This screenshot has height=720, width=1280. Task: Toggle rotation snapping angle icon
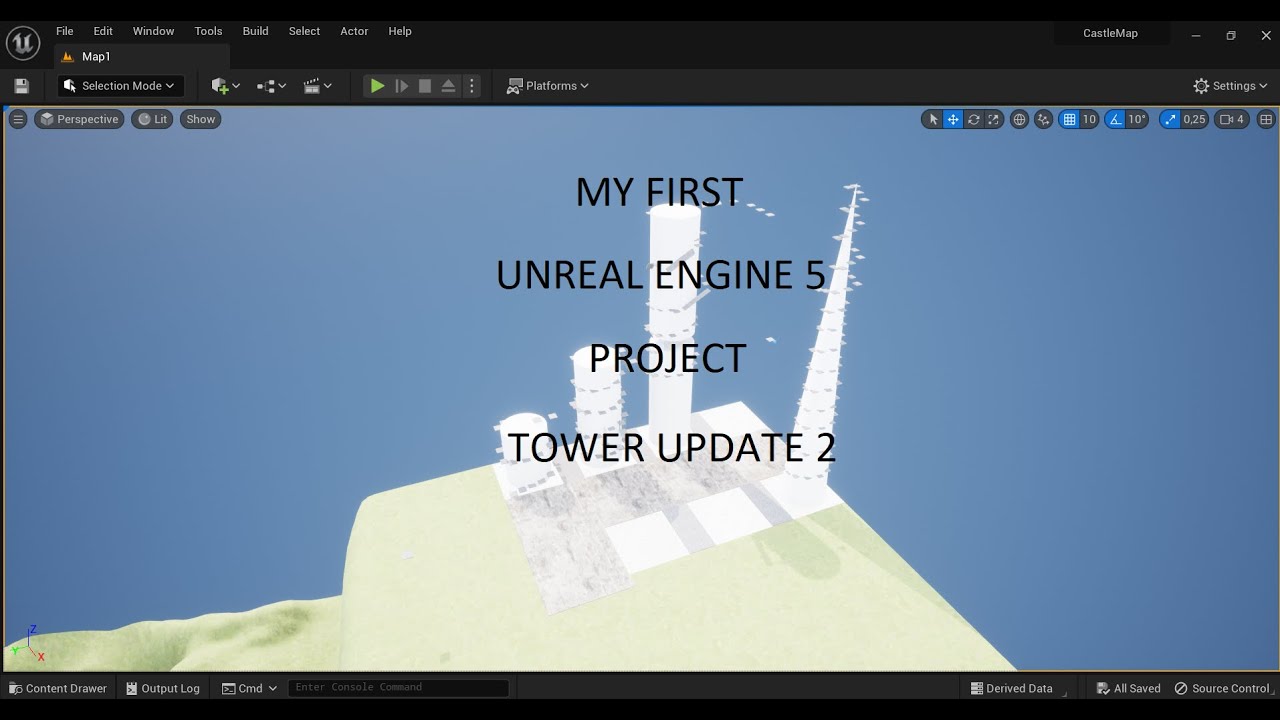1115,119
